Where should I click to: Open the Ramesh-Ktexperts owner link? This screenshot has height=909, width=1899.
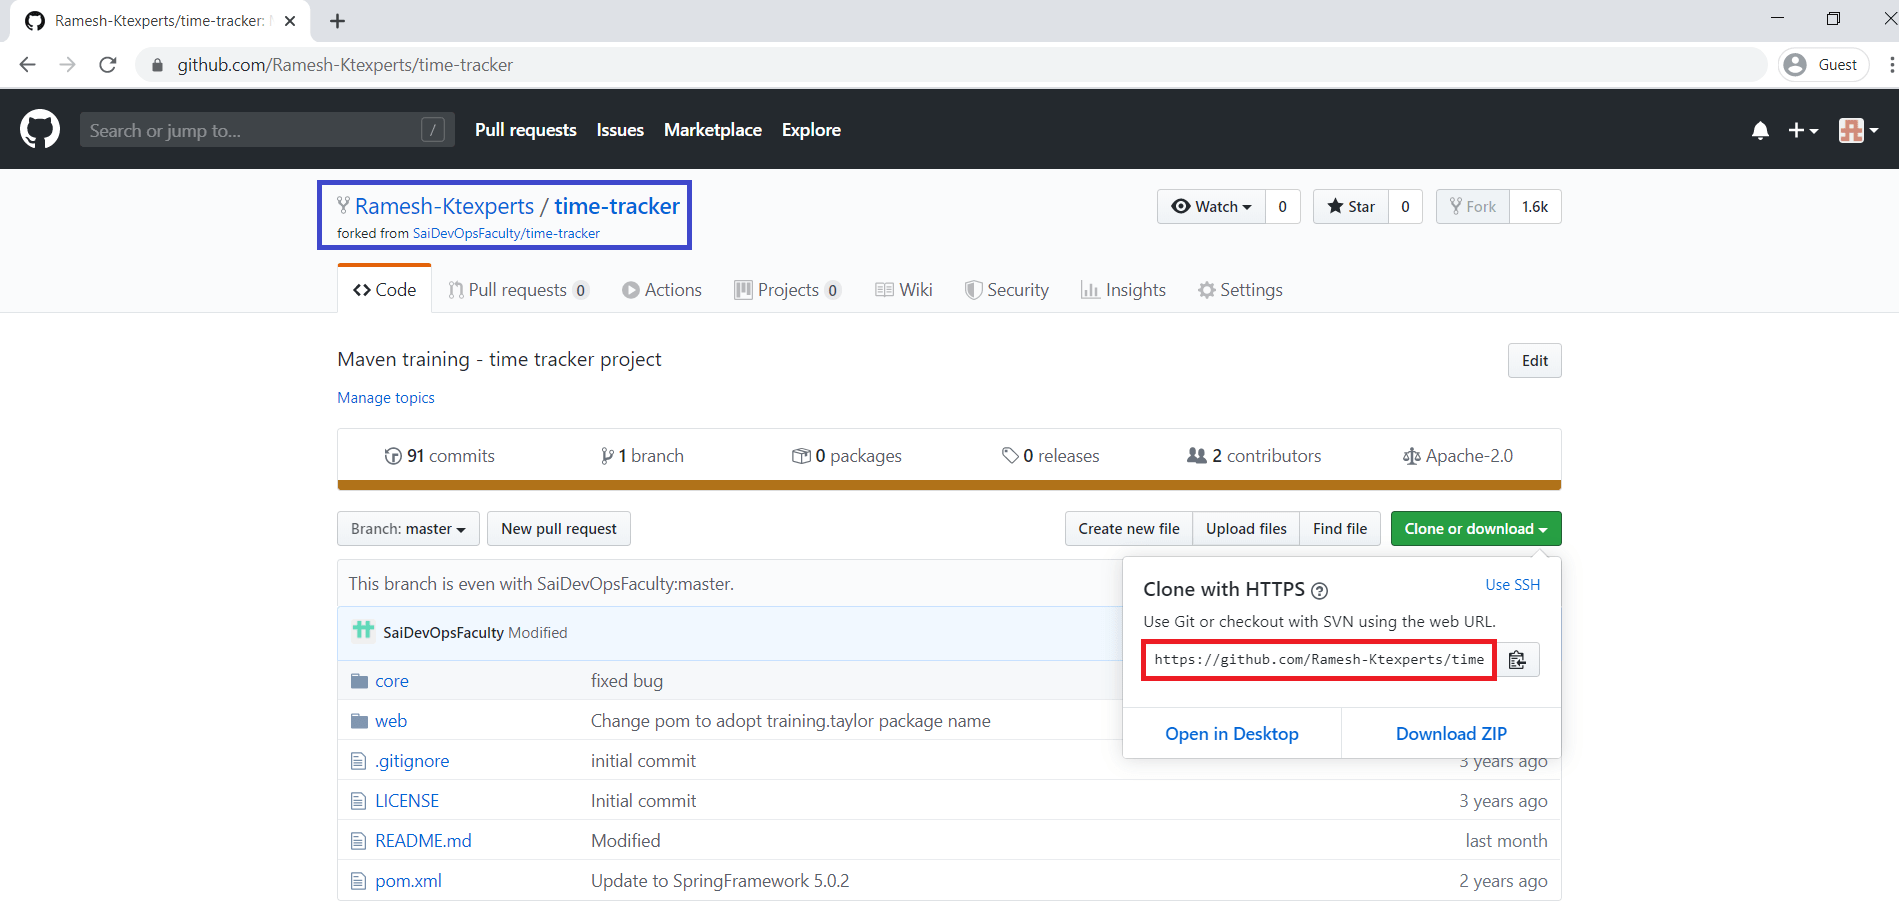pos(444,206)
